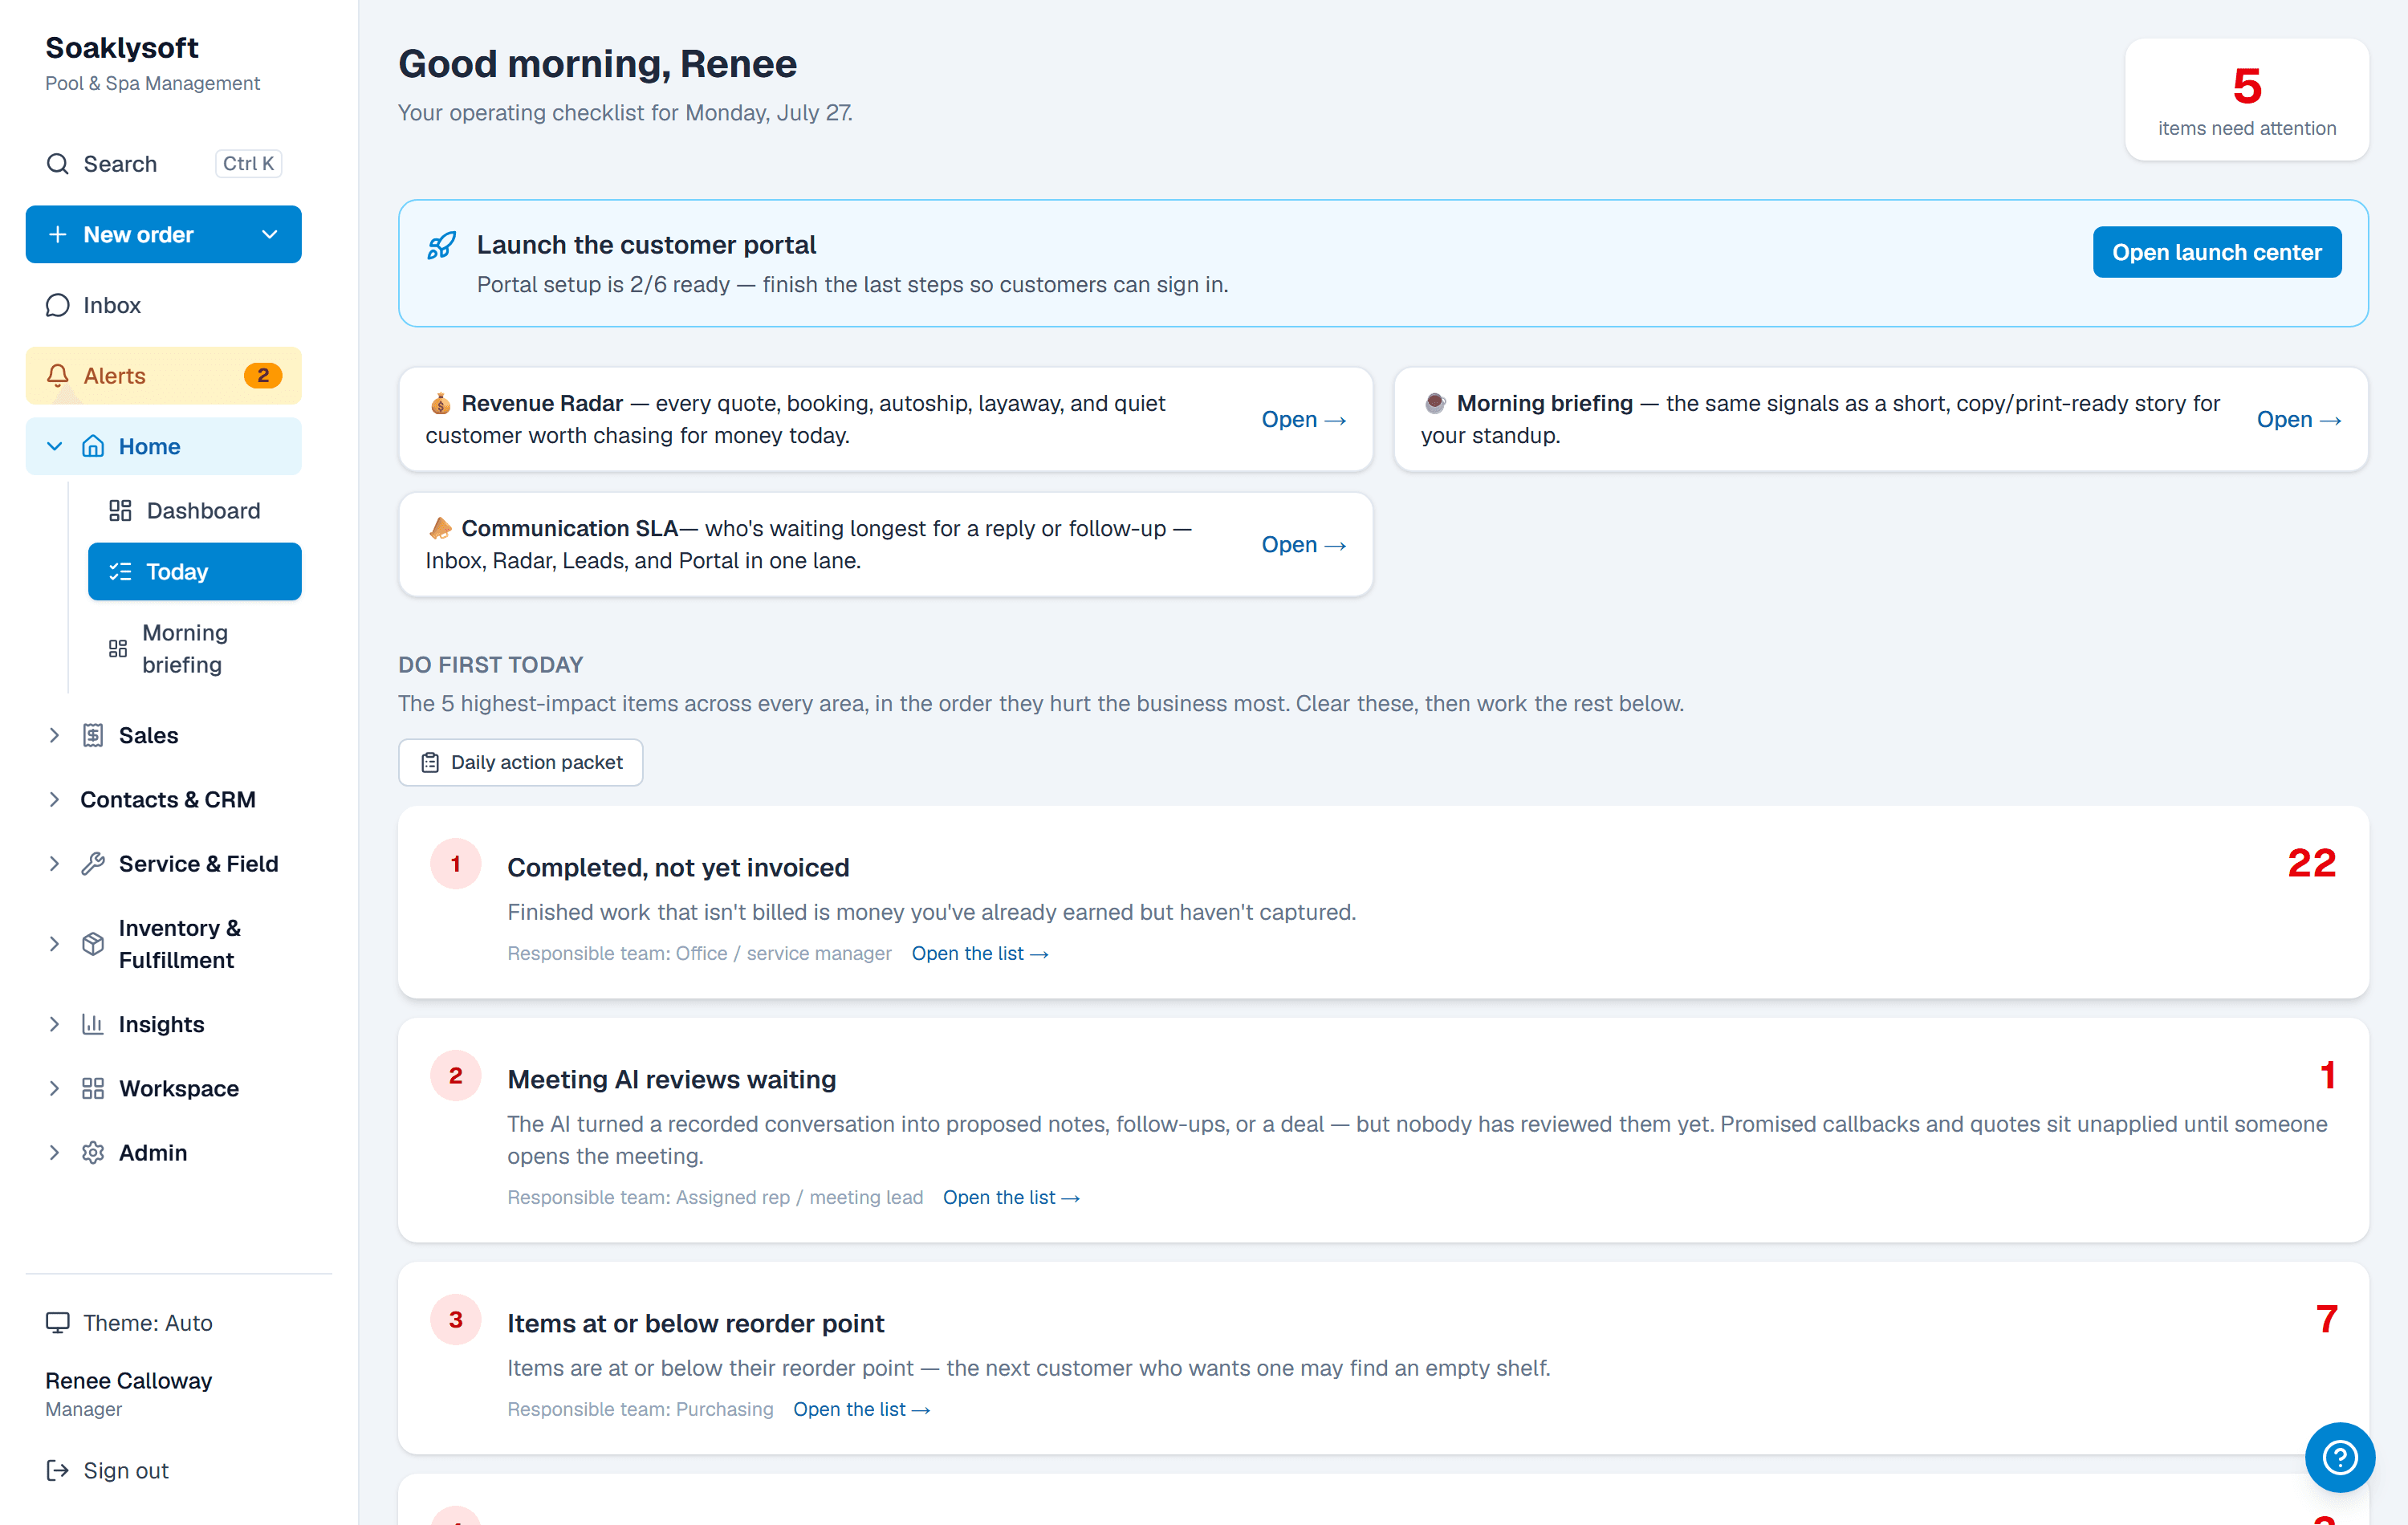Click the Home house icon
The width and height of the screenshot is (2408, 1525).
(93, 446)
